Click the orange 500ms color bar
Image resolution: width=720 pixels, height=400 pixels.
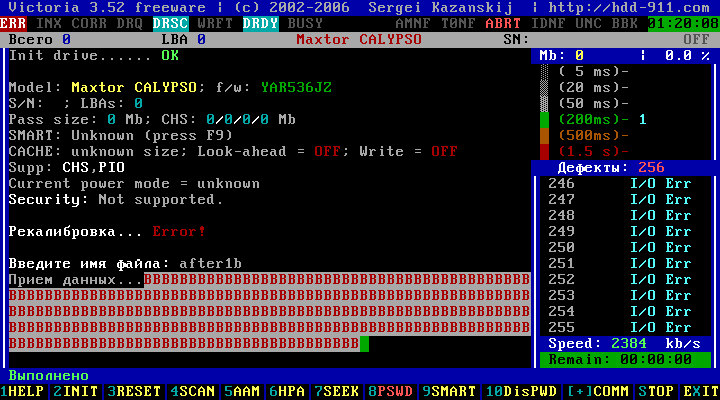544,135
